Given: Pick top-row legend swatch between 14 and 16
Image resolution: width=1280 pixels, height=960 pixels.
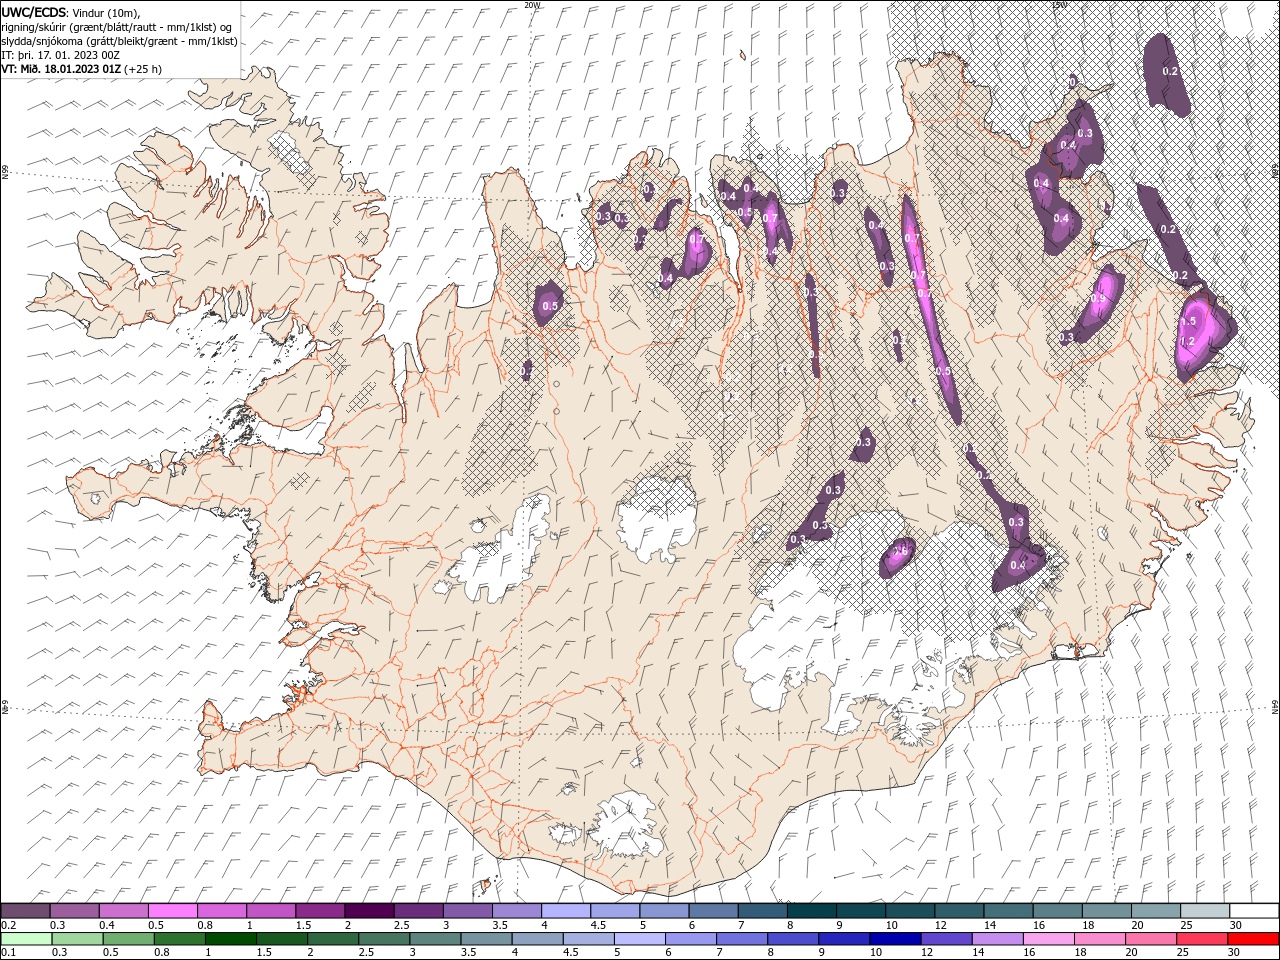Looking at the screenshot, I should point(1008,911).
